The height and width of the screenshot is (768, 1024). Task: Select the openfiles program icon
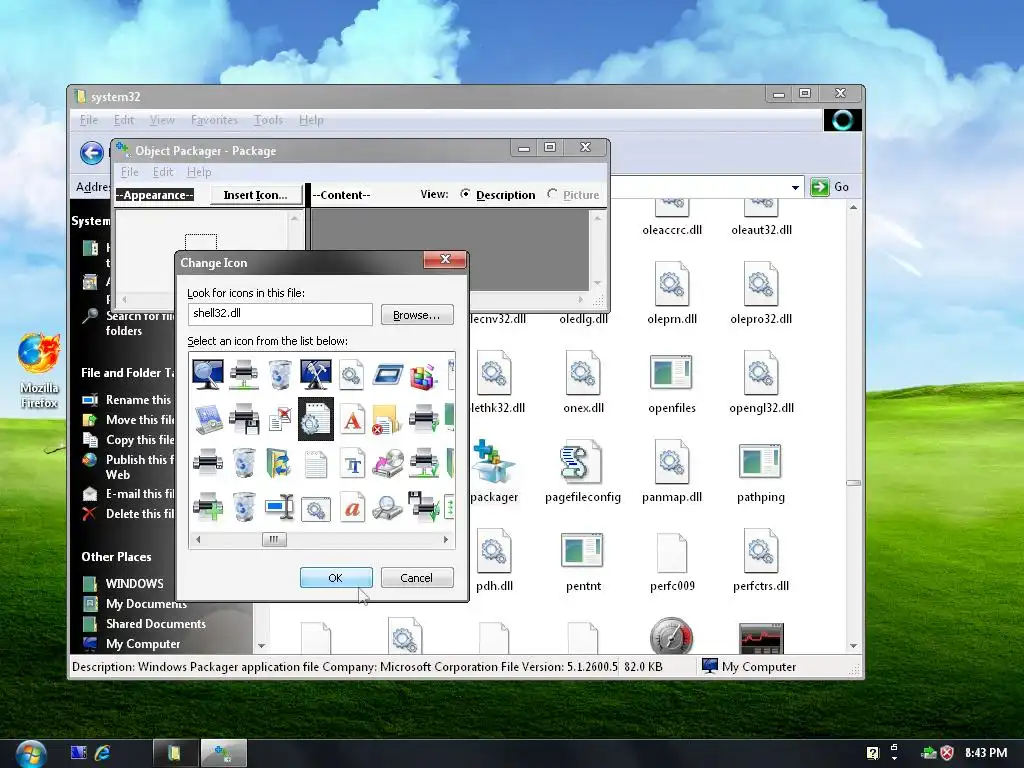point(671,383)
